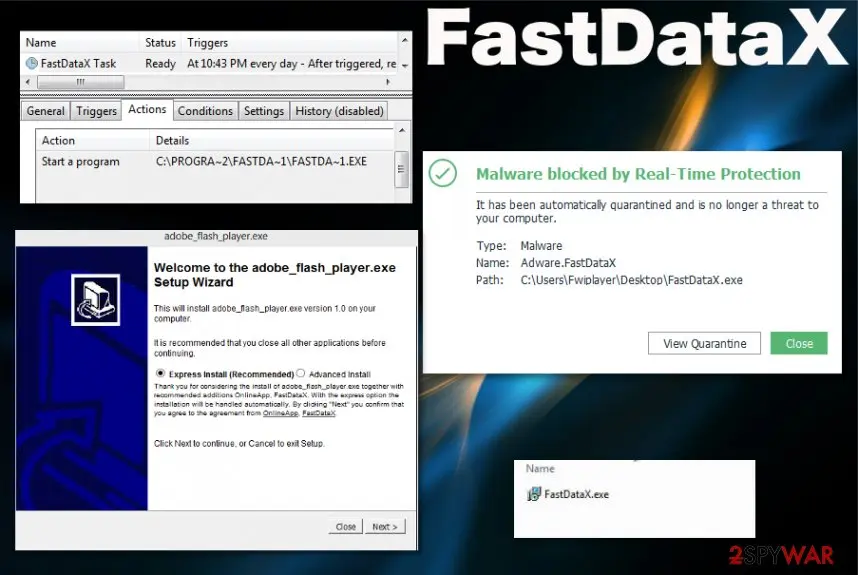Click the task list horizontal scrollbar thumb
Image resolution: width=858 pixels, height=575 pixels.
click(80, 82)
